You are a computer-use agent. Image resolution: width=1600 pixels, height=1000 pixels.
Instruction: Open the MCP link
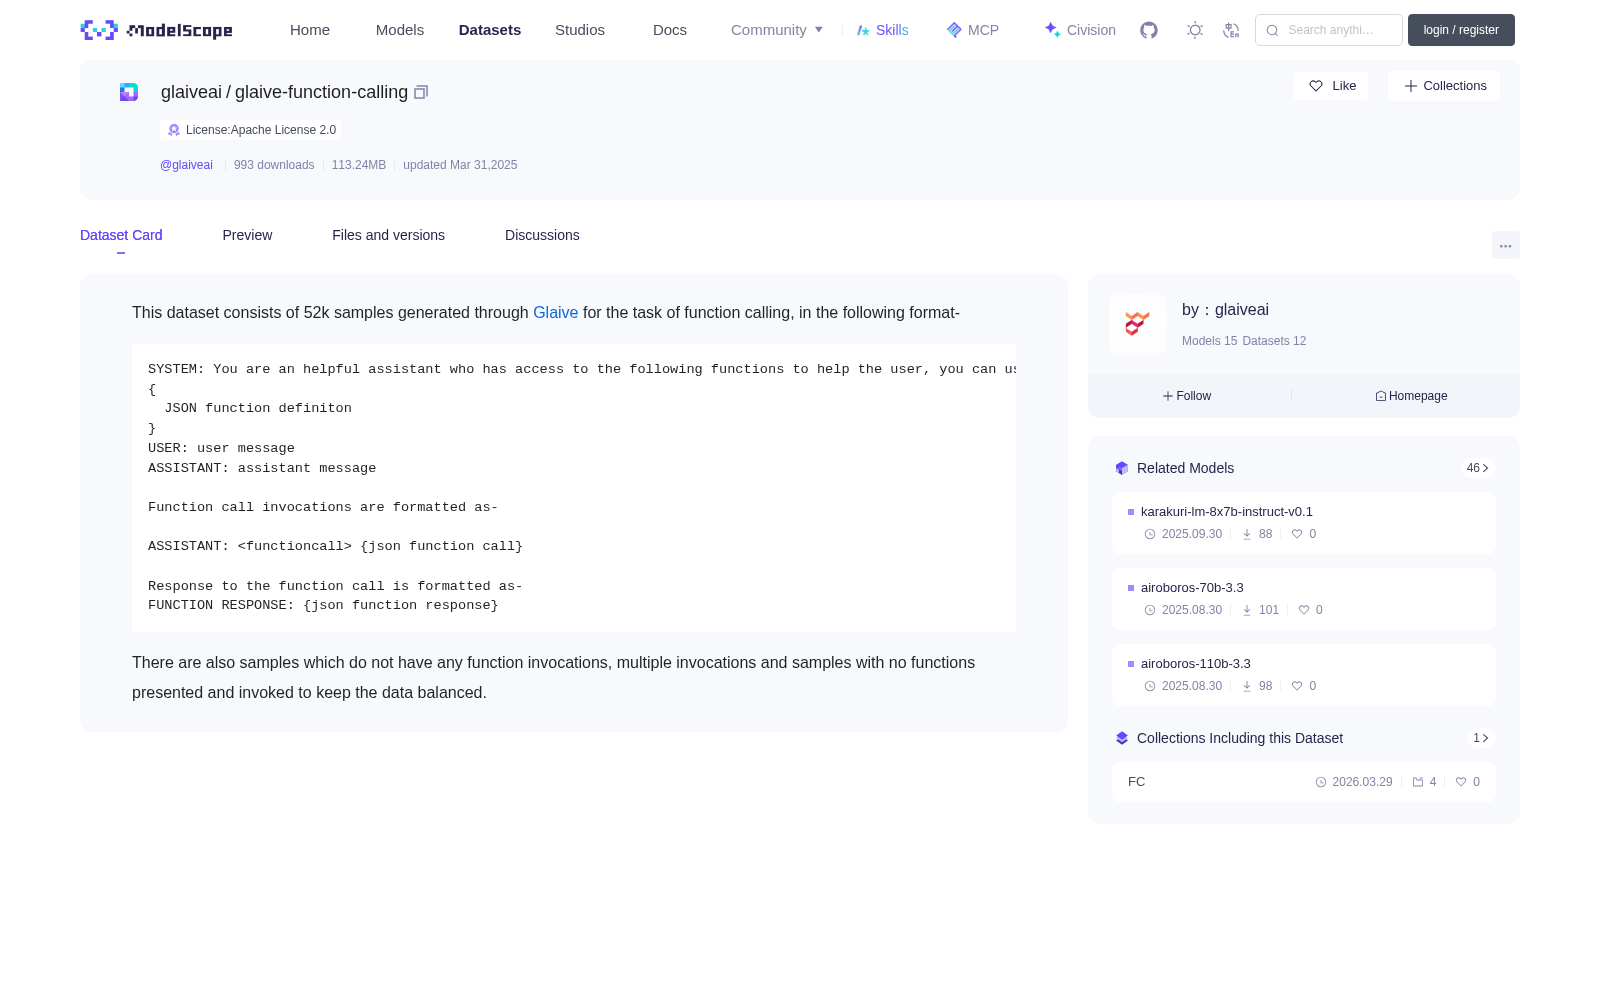coord(972,30)
